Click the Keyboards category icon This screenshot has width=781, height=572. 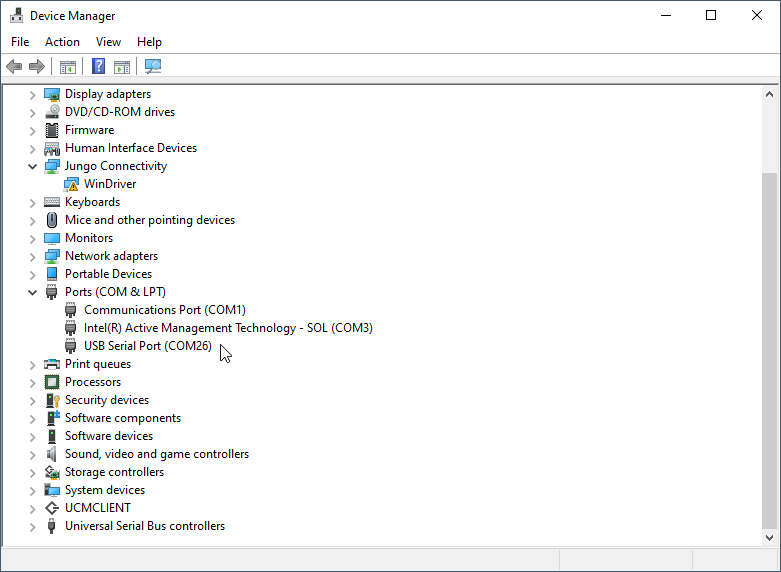pos(52,202)
